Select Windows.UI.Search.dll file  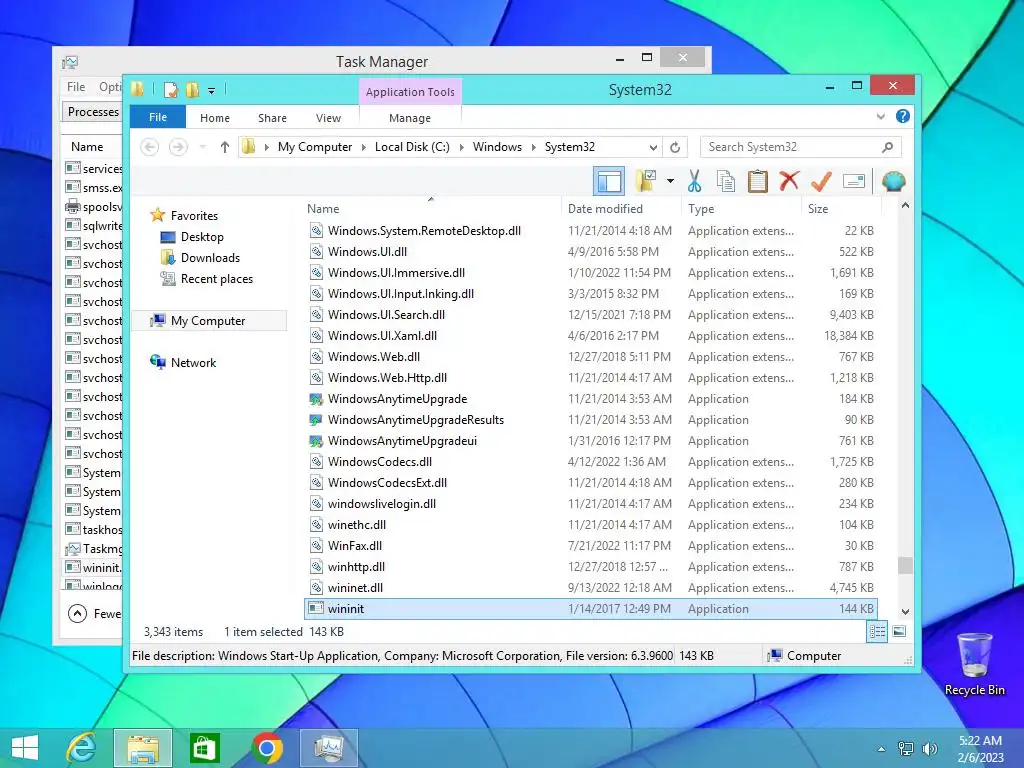(591, 315)
